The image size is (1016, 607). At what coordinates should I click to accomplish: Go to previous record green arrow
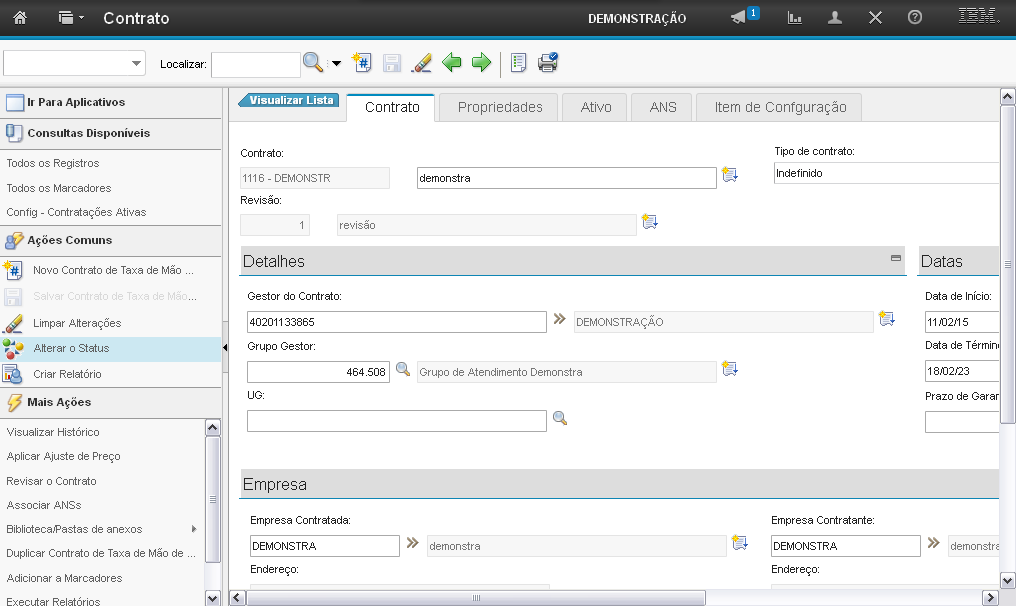coord(452,63)
